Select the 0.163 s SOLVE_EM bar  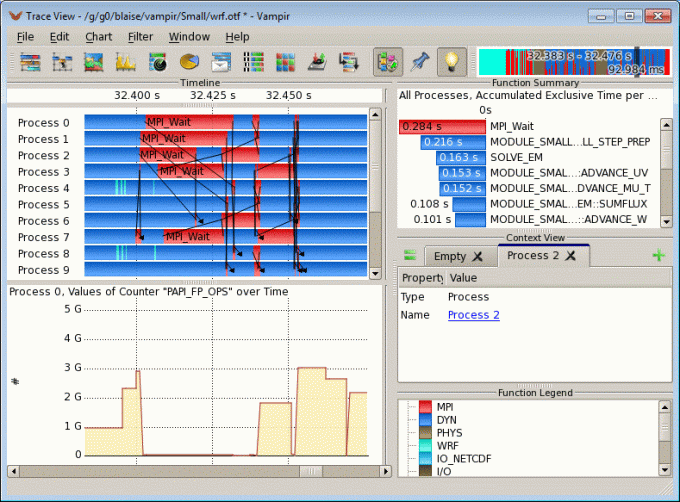[x=461, y=157]
